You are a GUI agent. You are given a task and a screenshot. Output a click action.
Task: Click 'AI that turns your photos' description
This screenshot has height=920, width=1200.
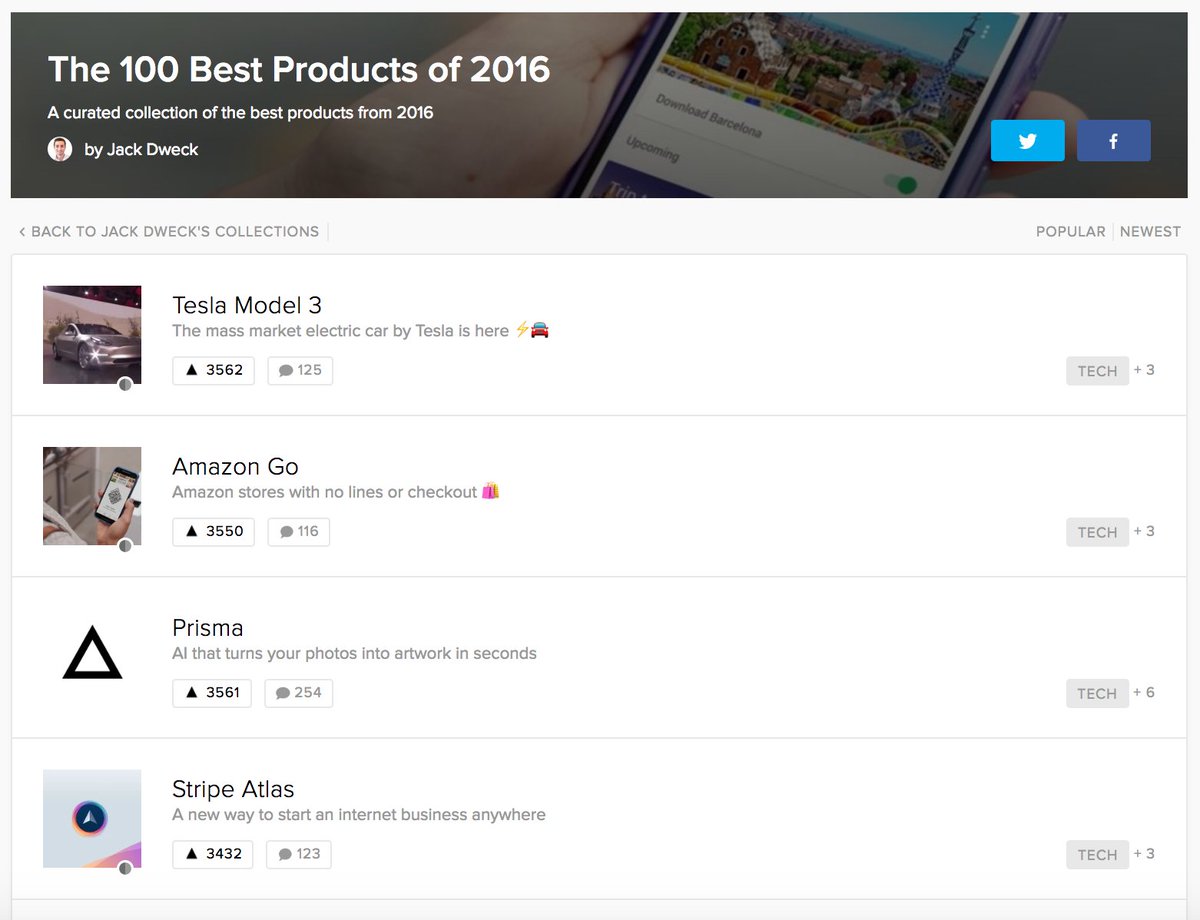354,653
